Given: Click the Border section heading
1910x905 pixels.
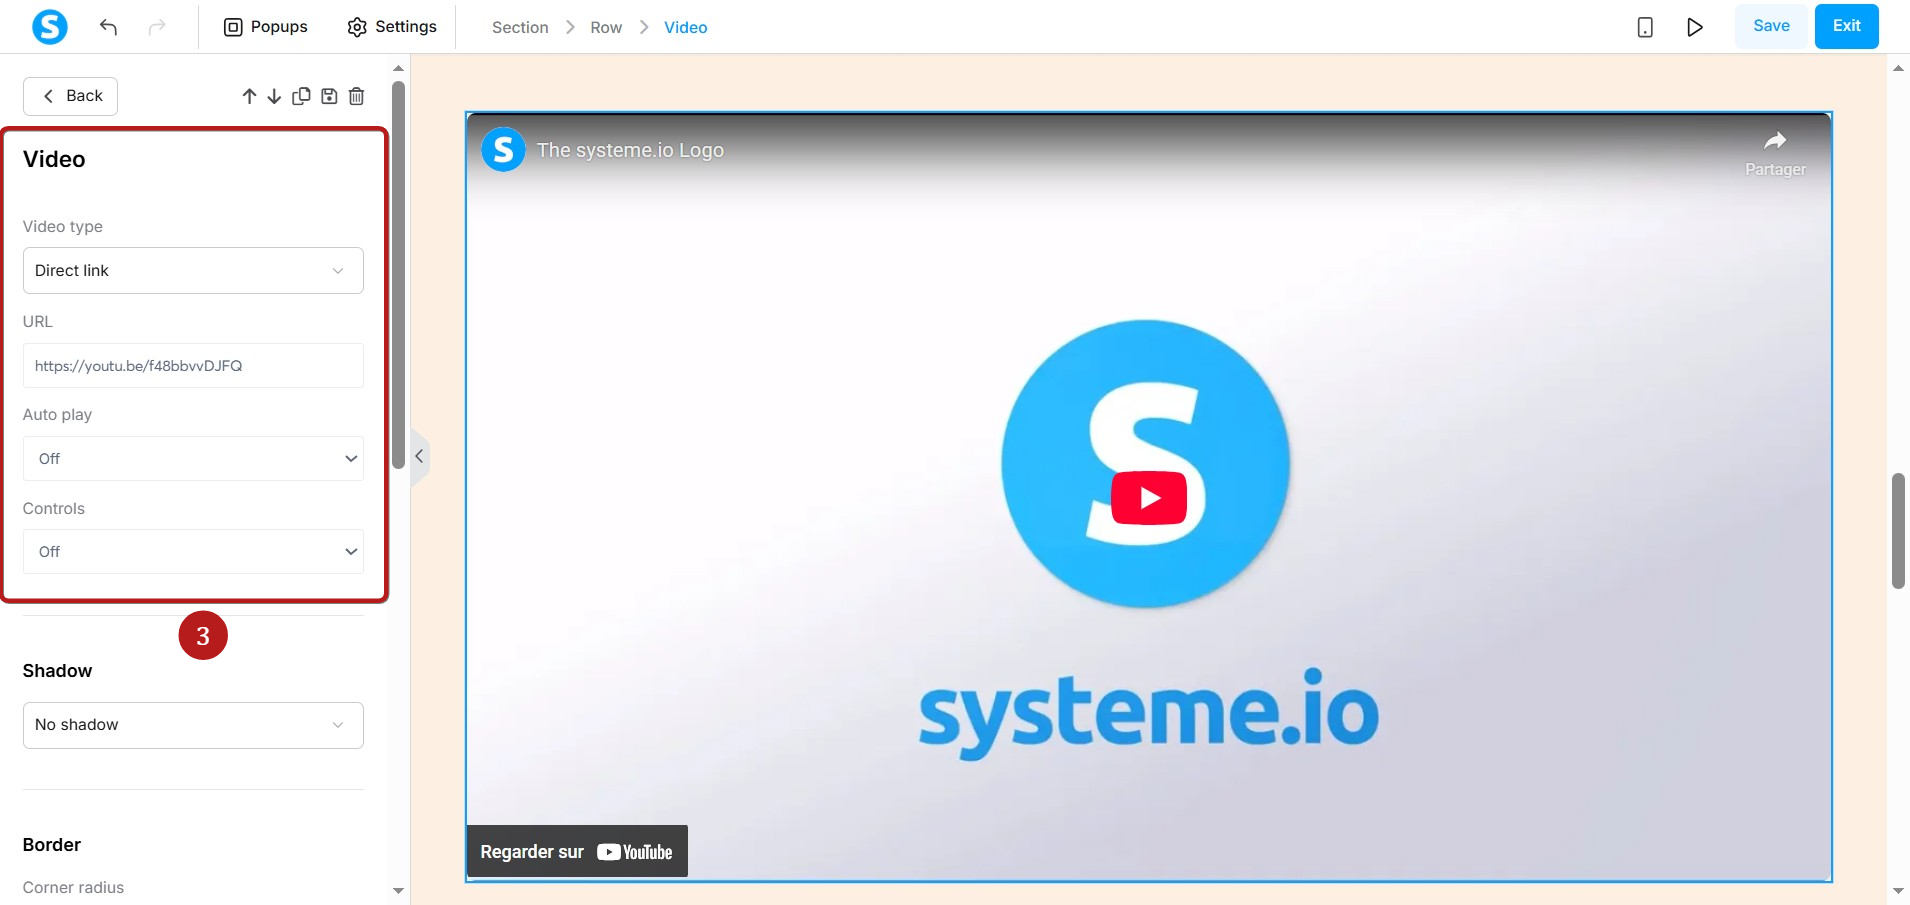Looking at the screenshot, I should [52, 845].
